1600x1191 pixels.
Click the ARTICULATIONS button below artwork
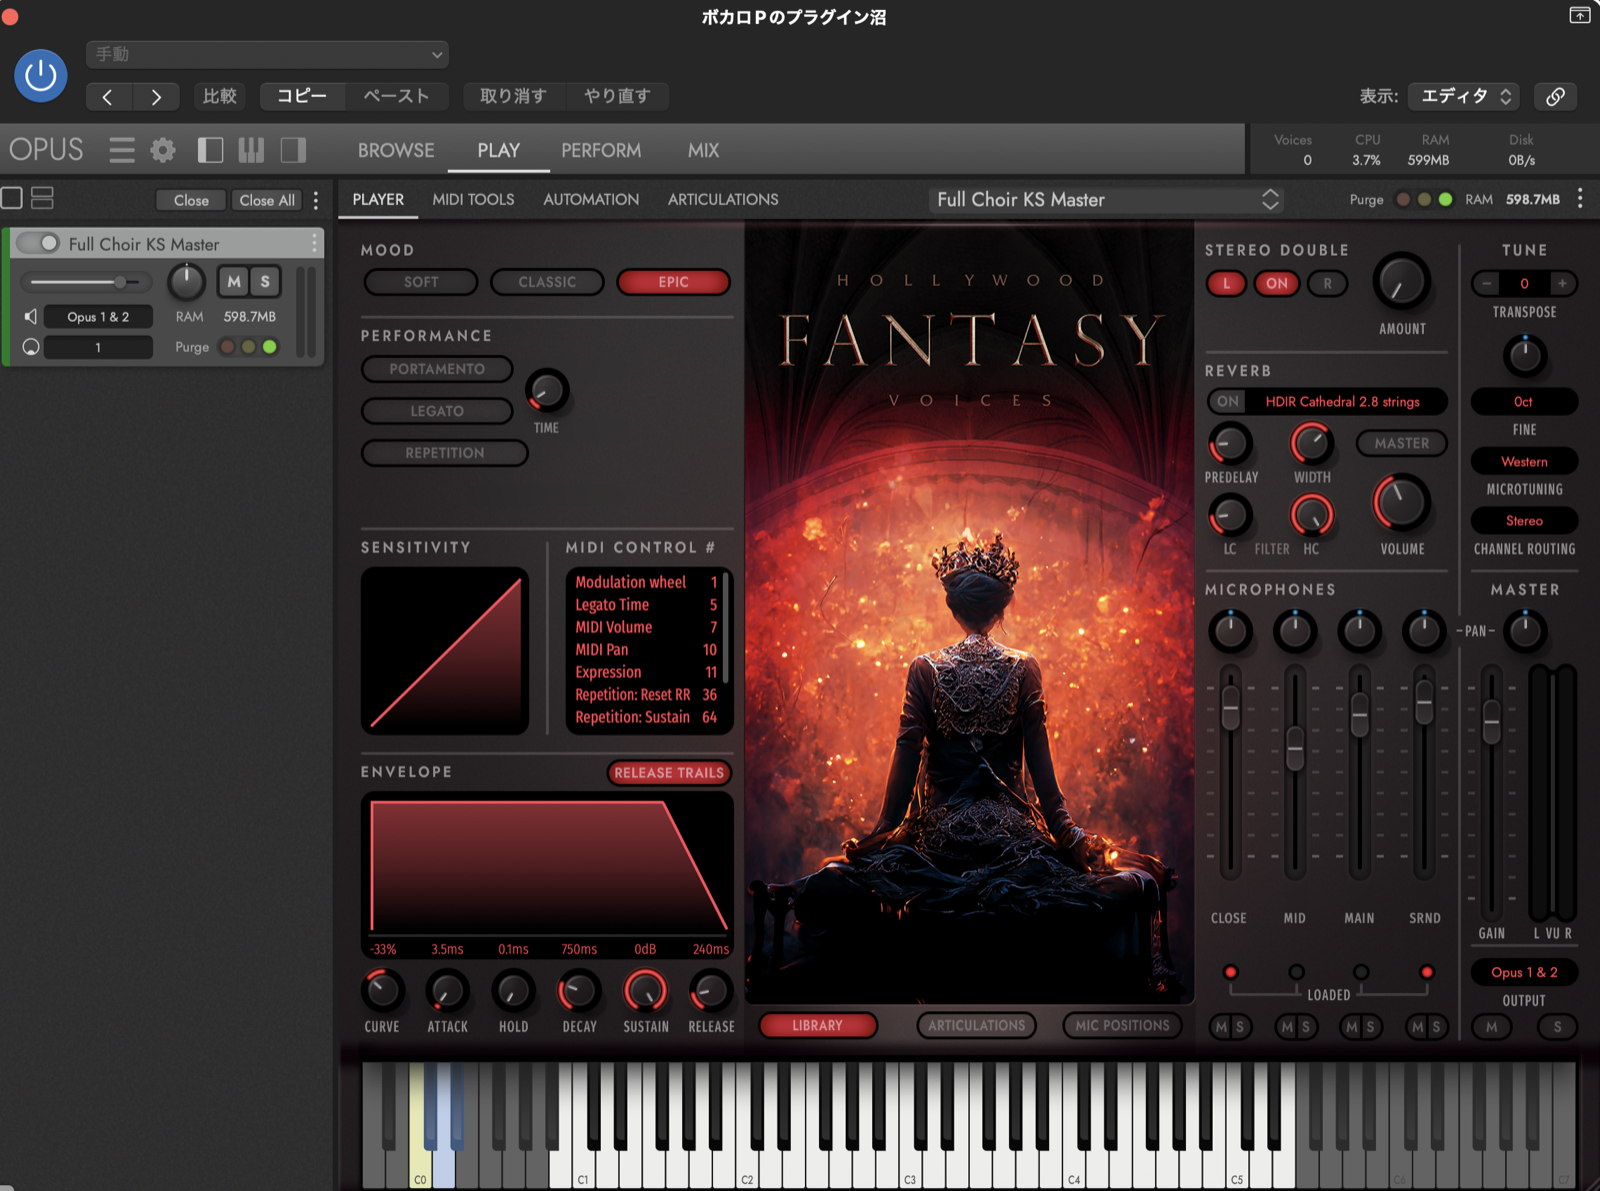[x=976, y=1025]
